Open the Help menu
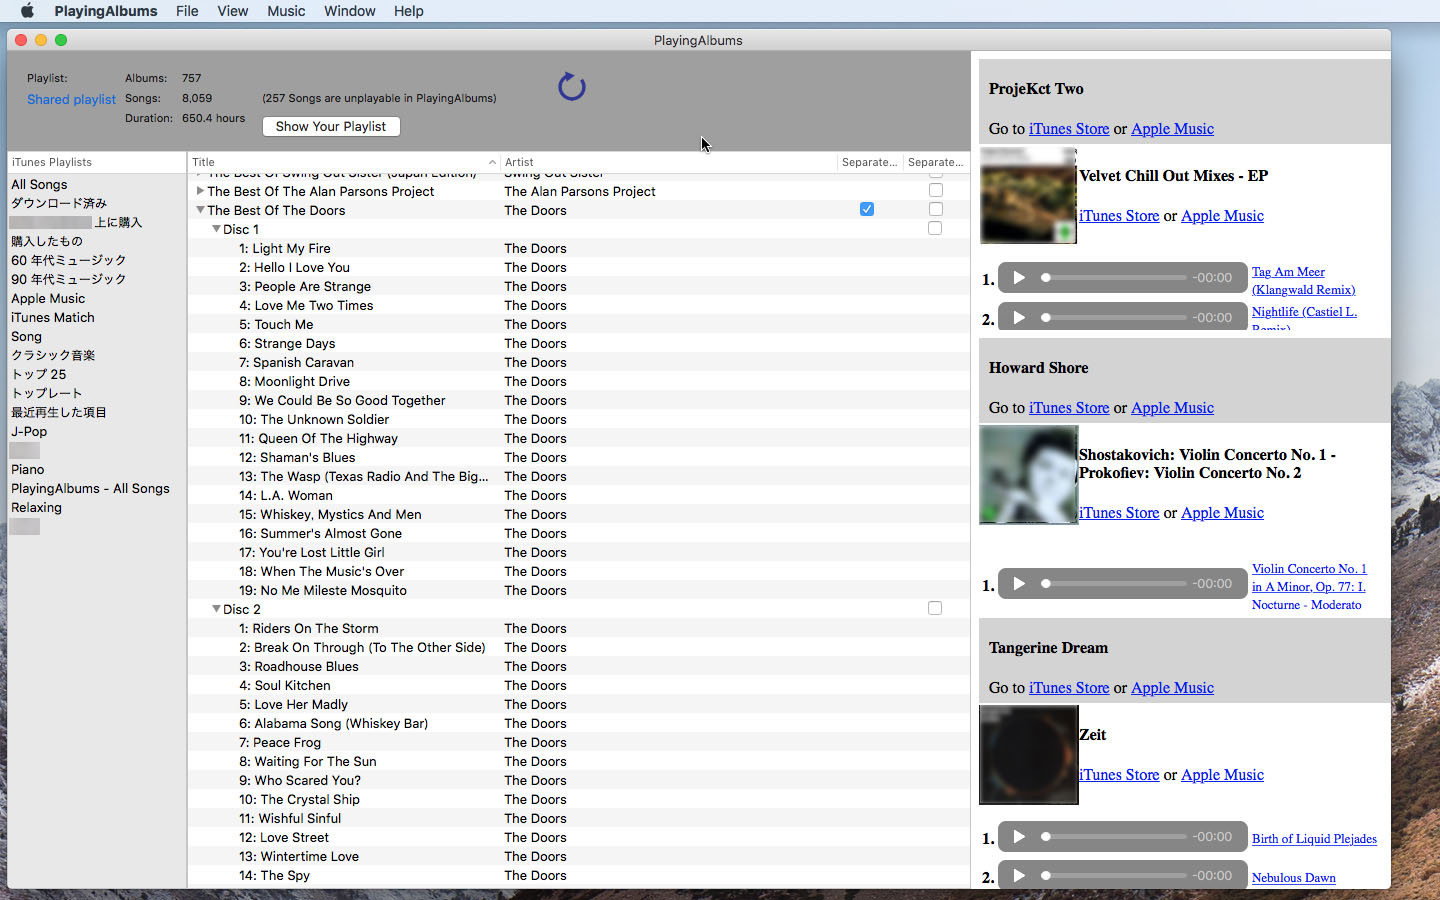 coord(408,11)
